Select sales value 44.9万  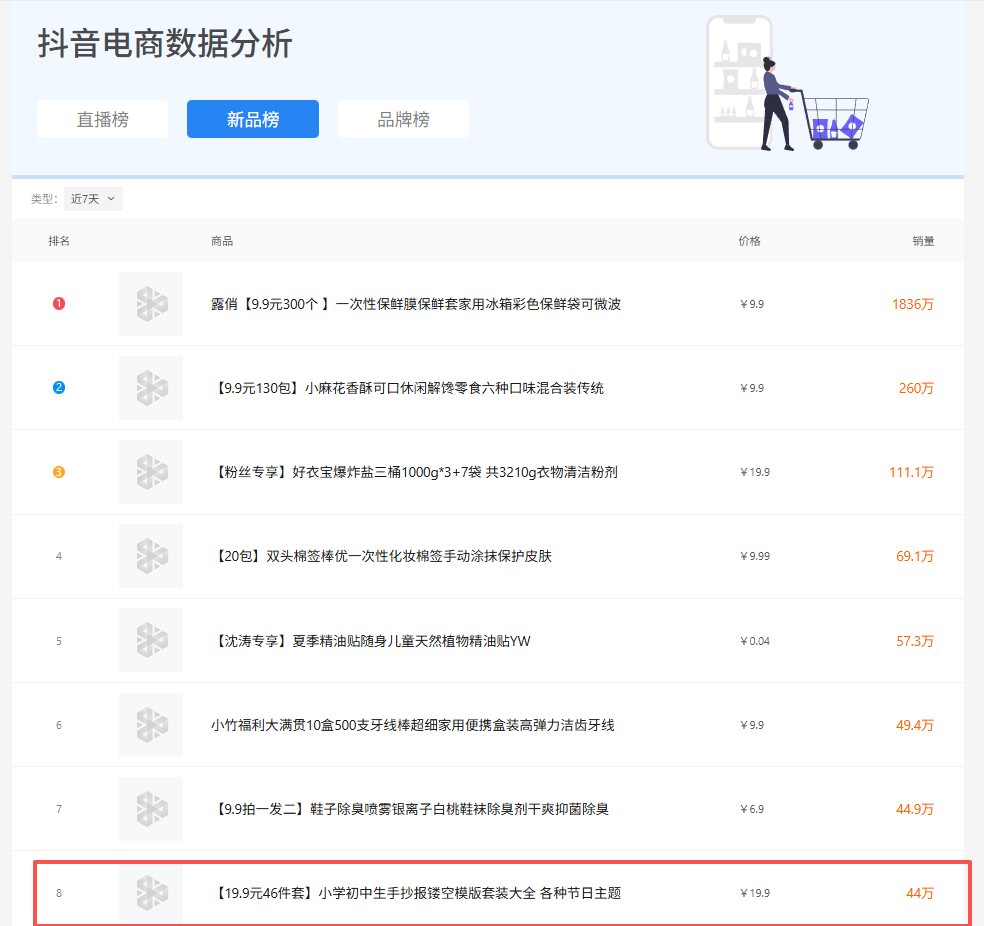[x=915, y=809]
